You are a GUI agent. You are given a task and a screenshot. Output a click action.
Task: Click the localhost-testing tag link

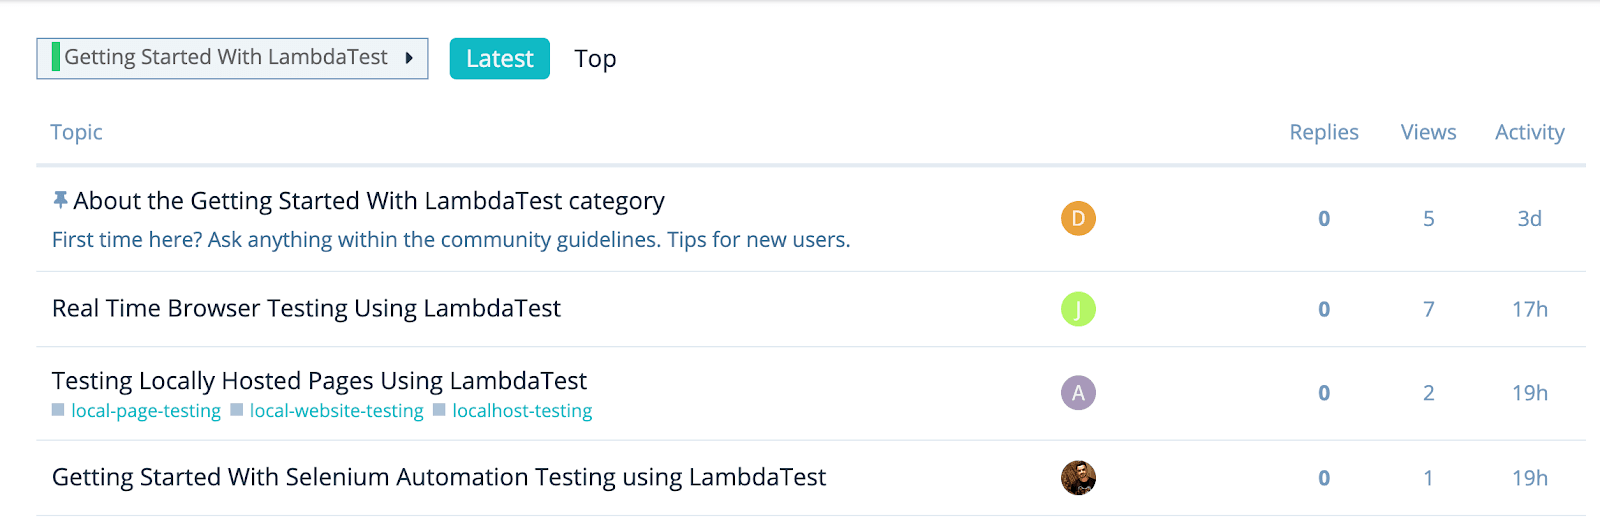click(x=522, y=411)
